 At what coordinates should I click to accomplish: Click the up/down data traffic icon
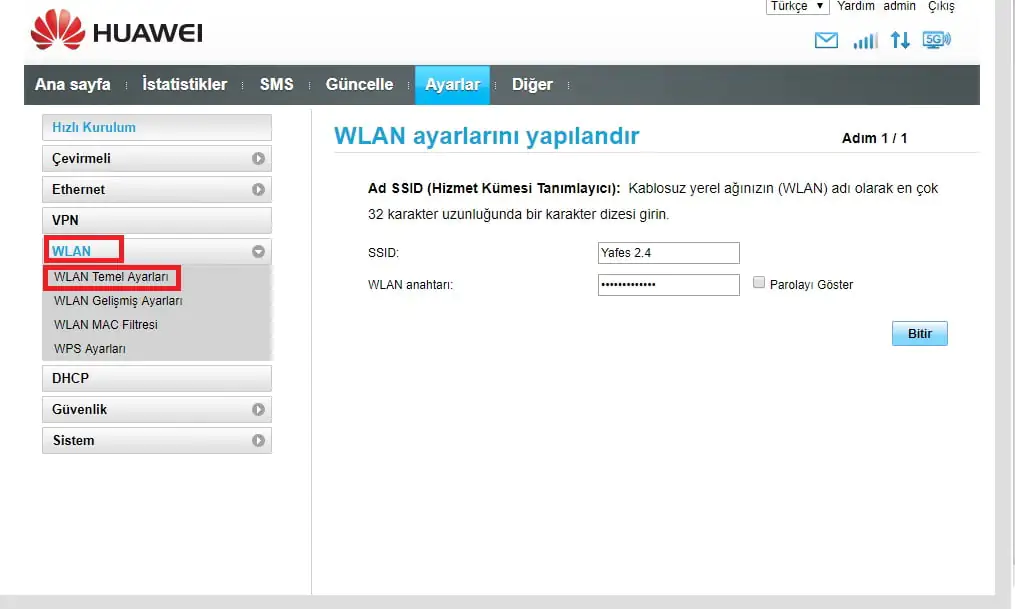899,42
